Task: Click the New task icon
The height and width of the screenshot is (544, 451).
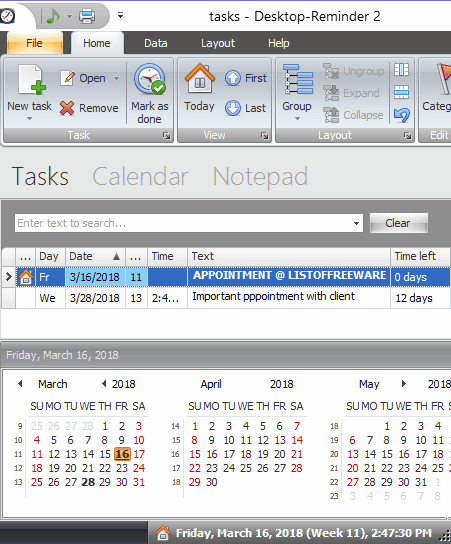Action: click(x=31, y=80)
